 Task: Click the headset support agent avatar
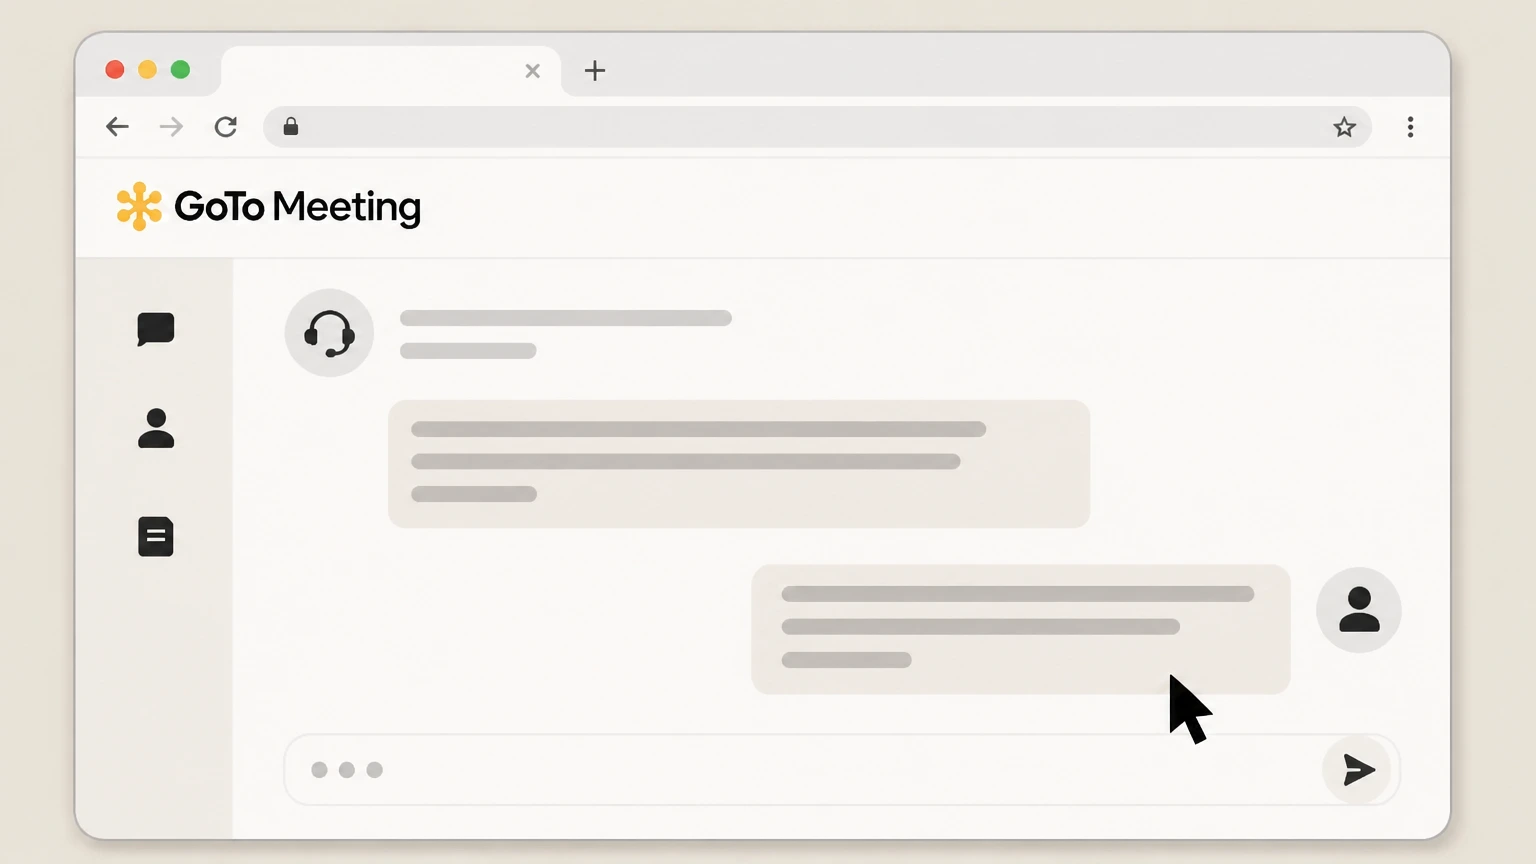(329, 333)
